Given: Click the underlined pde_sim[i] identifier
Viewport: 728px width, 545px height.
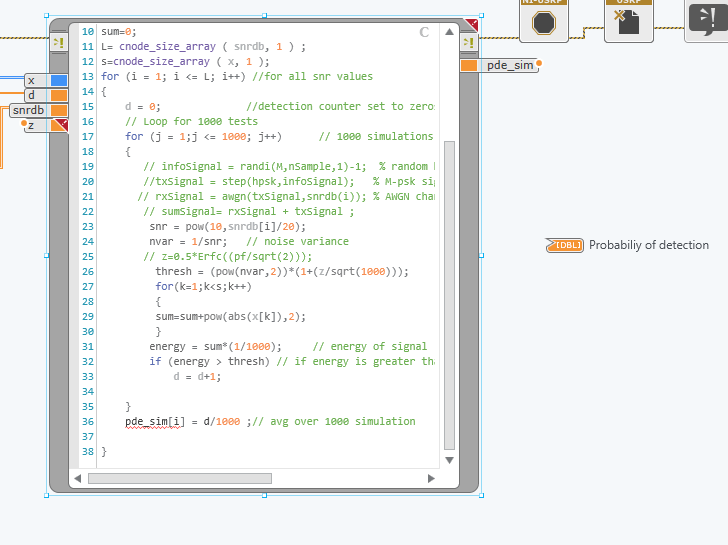Looking at the screenshot, I should coord(155,422).
